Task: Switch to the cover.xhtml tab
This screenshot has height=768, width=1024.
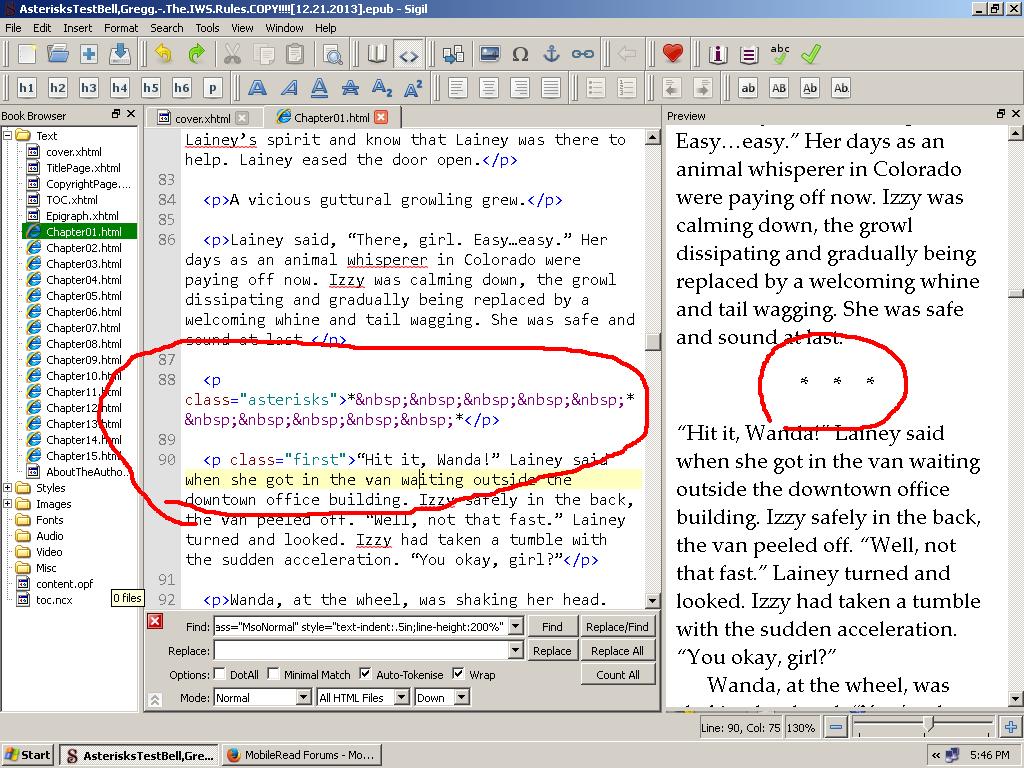Action: [x=202, y=118]
